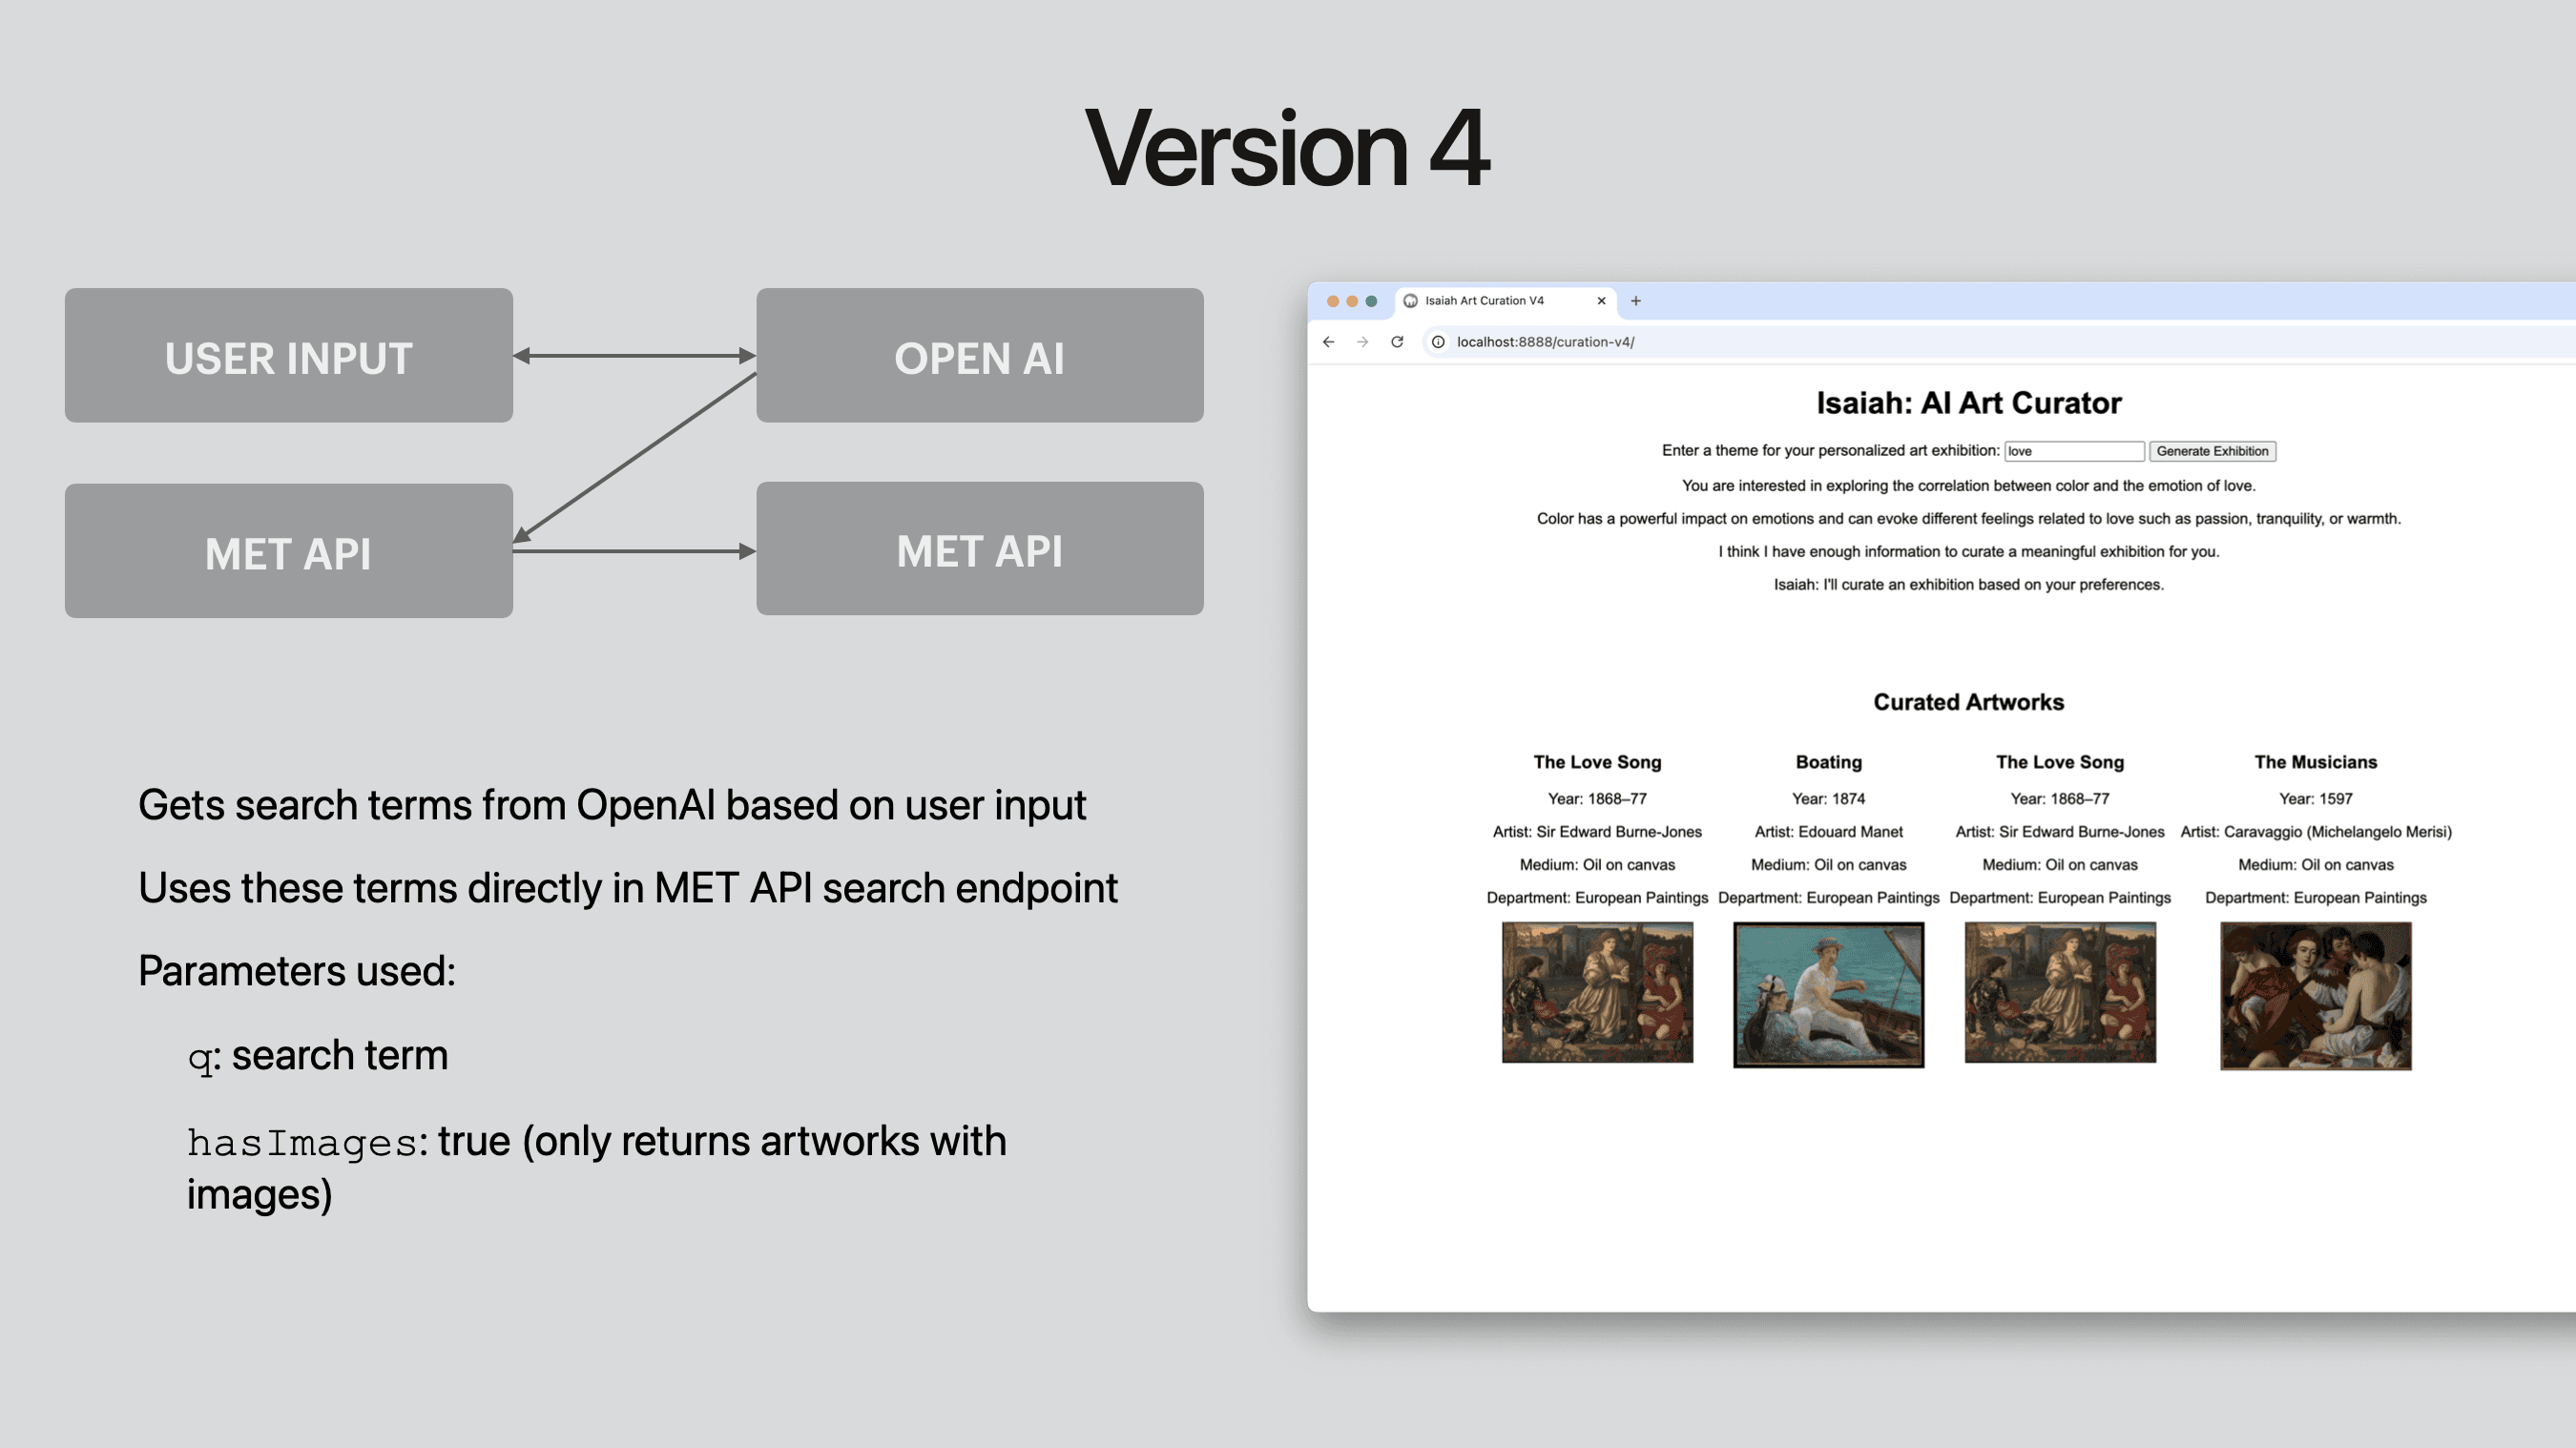Click the browser back arrow
The image size is (2576, 1448).
pyautogui.click(x=1328, y=342)
